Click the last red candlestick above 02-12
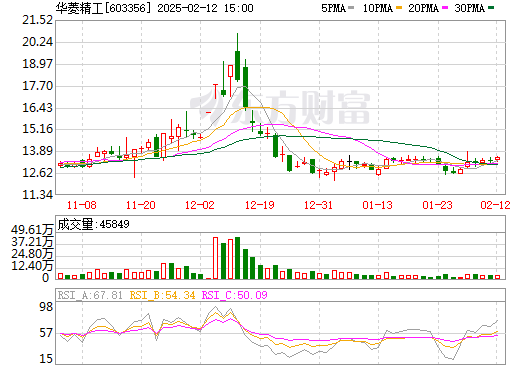520x365 pixels. 497,159
